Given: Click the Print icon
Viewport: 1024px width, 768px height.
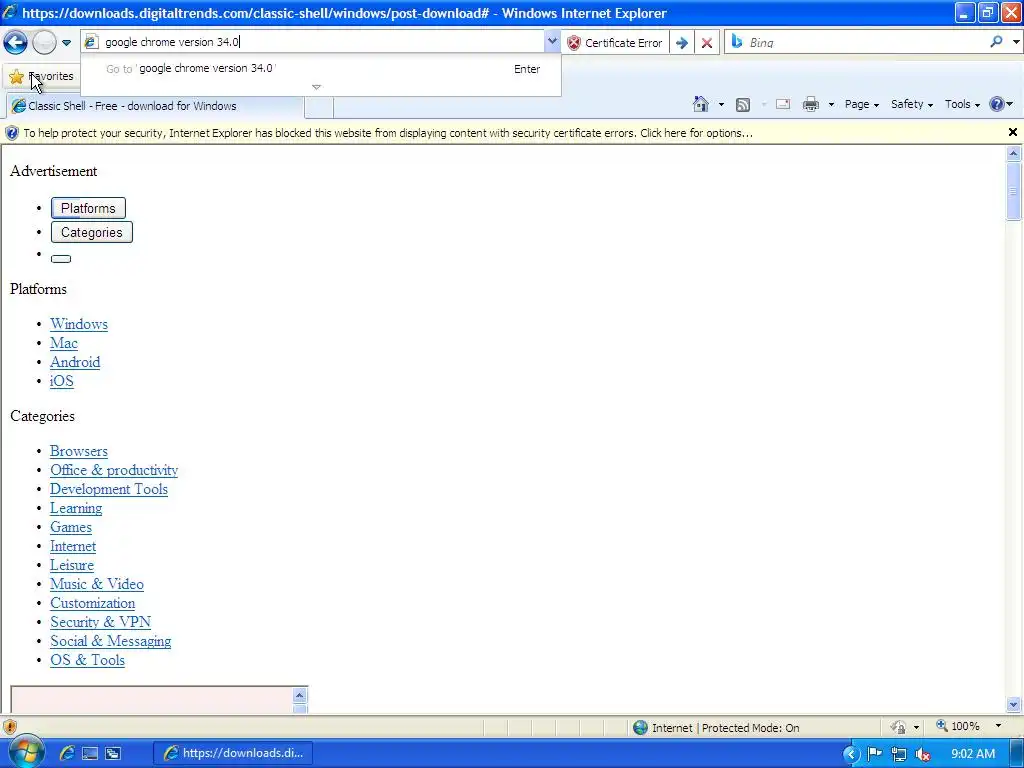Looking at the screenshot, I should point(811,104).
